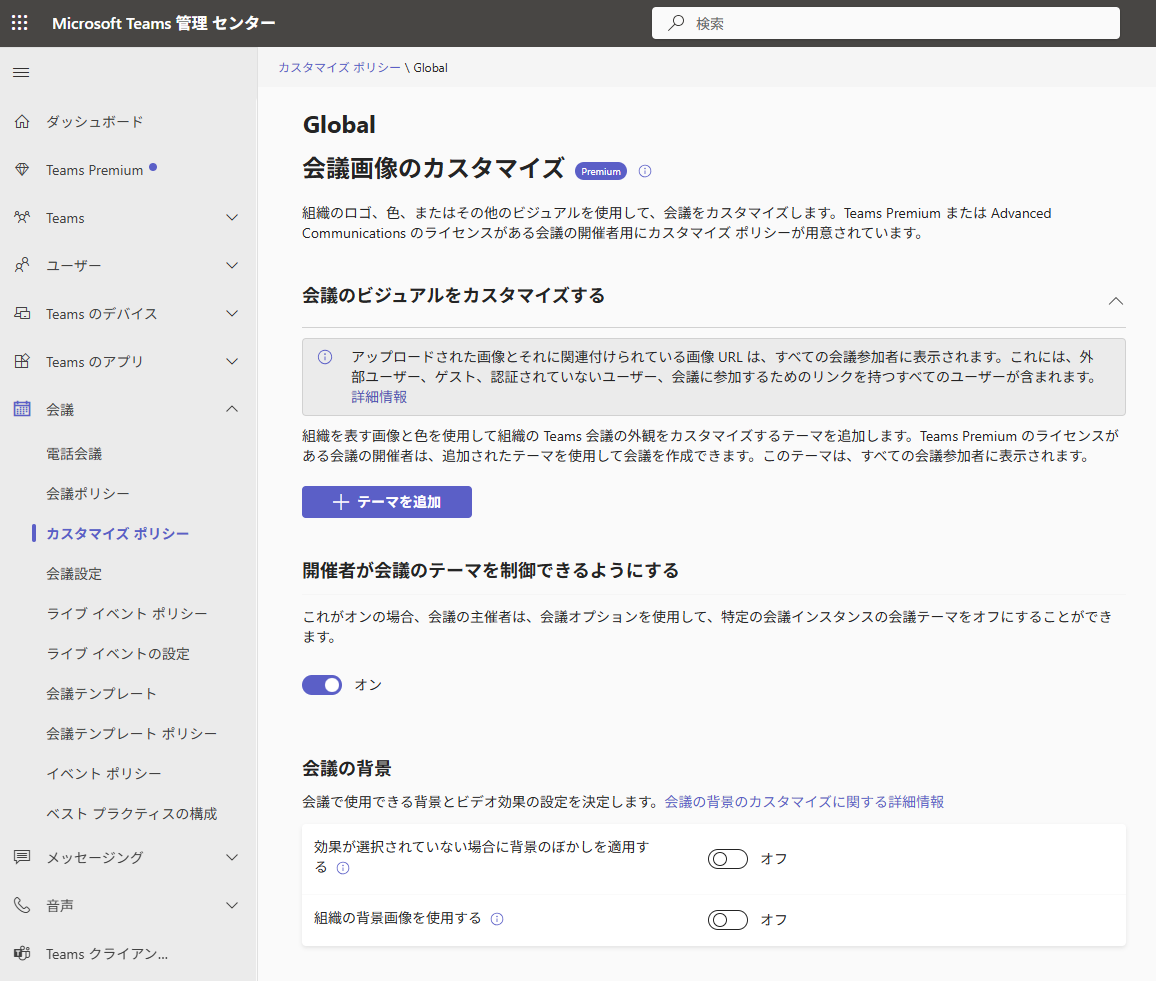The image size is (1156, 981).
Task: Open ライブ イベントの設定
Action: pyautogui.click(x=118, y=654)
